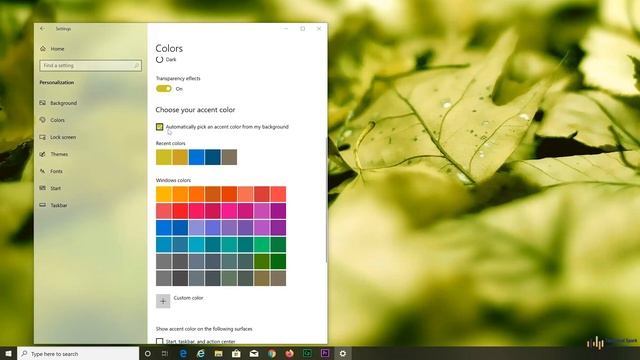The width and height of the screenshot is (640, 360).
Task: Open Adobe Premiere from taskbar
Action: coord(325,353)
